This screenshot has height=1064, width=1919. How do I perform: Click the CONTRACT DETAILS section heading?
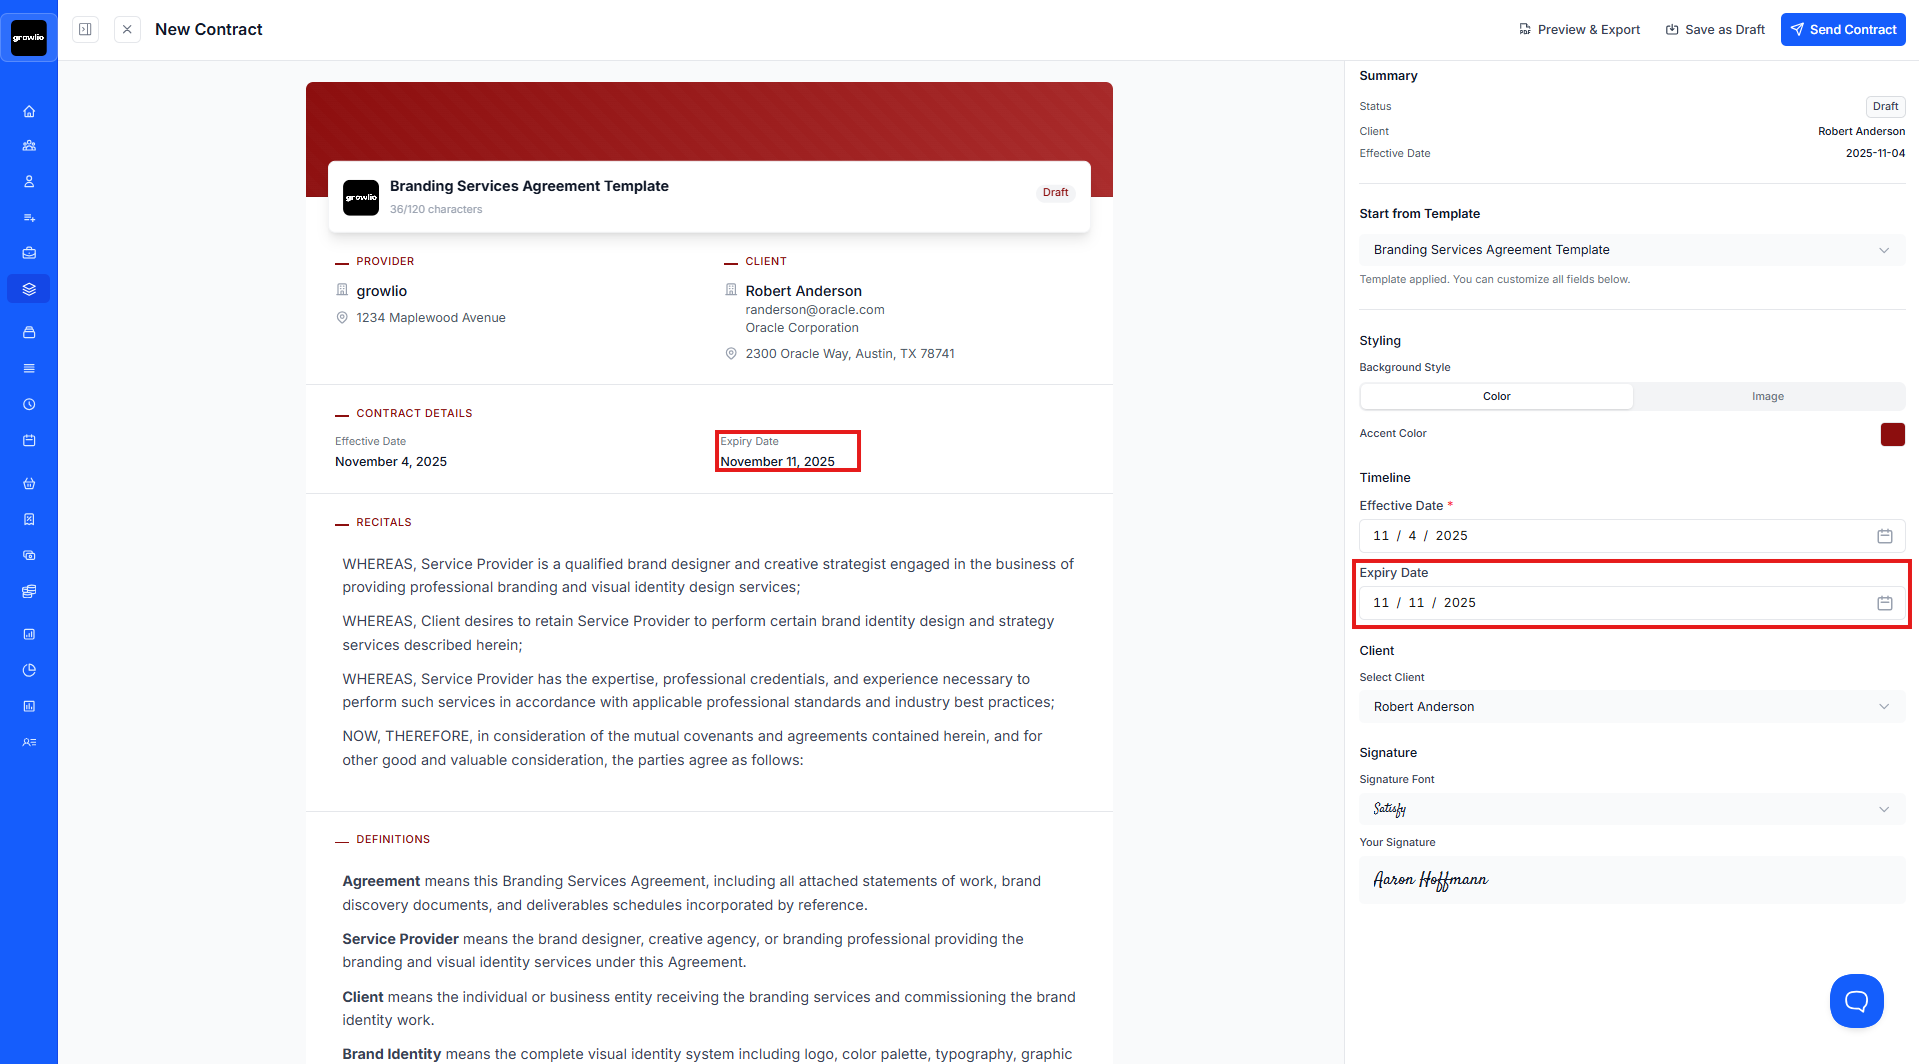tap(414, 413)
